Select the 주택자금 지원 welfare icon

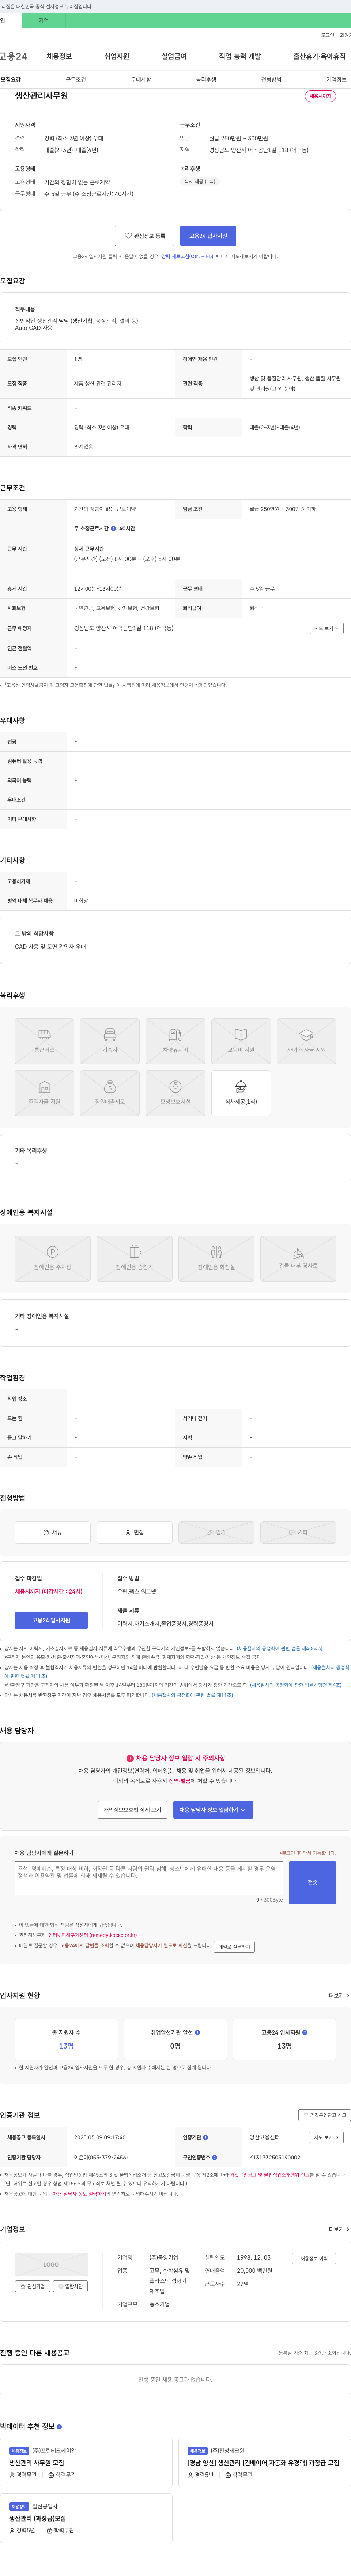click(44, 1093)
